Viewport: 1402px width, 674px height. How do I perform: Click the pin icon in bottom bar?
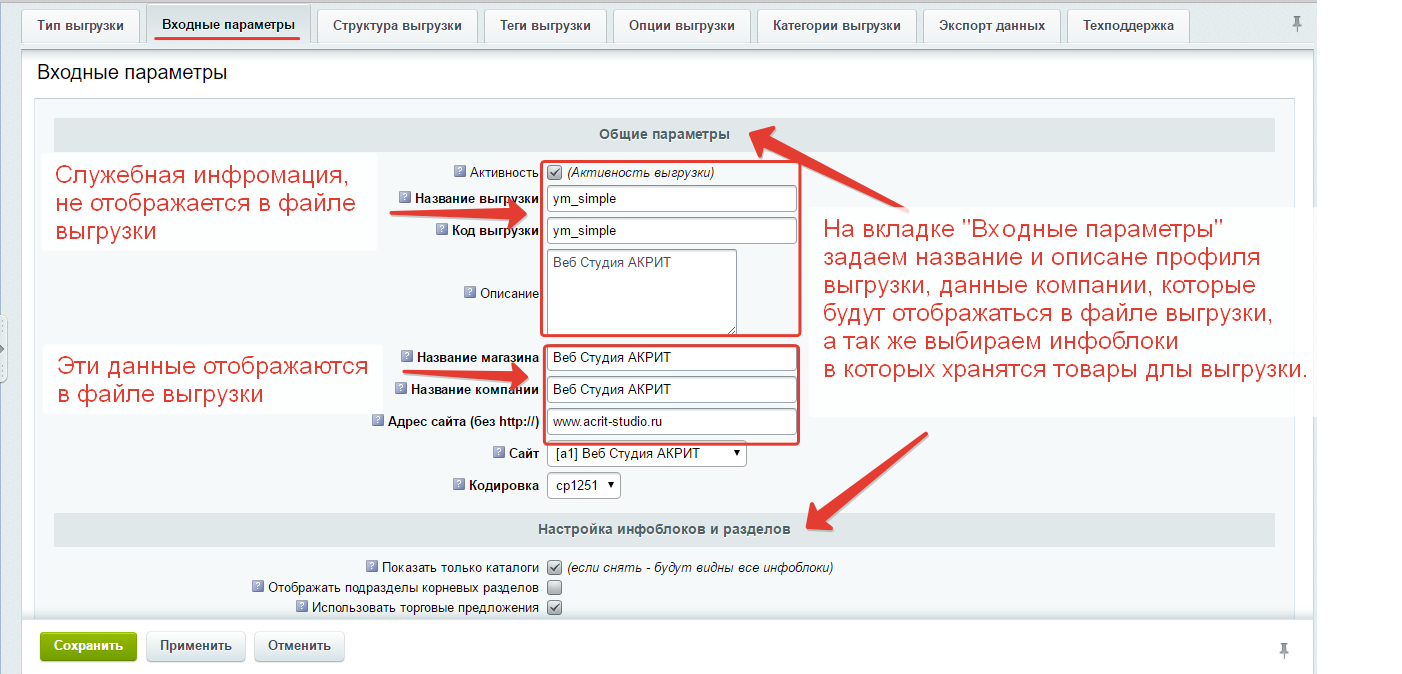(1284, 650)
